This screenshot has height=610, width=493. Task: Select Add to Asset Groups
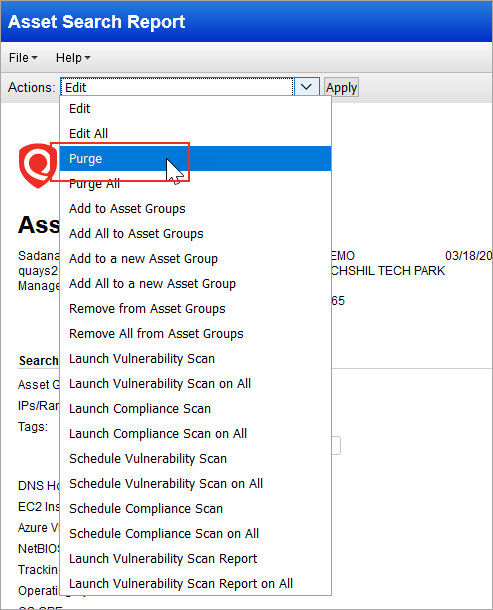tap(195, 209)
